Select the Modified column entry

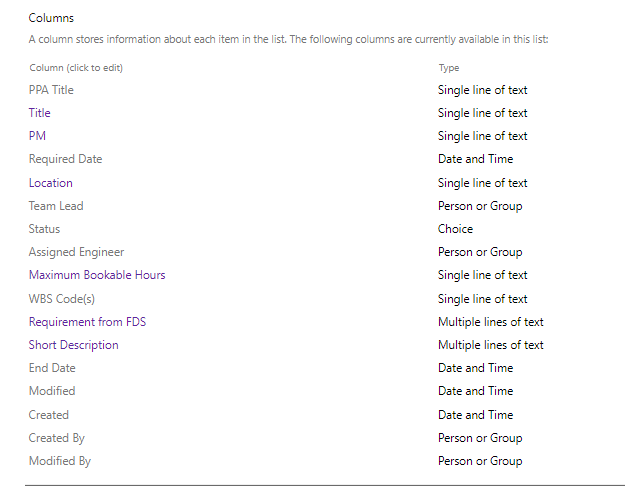point(52,391)
